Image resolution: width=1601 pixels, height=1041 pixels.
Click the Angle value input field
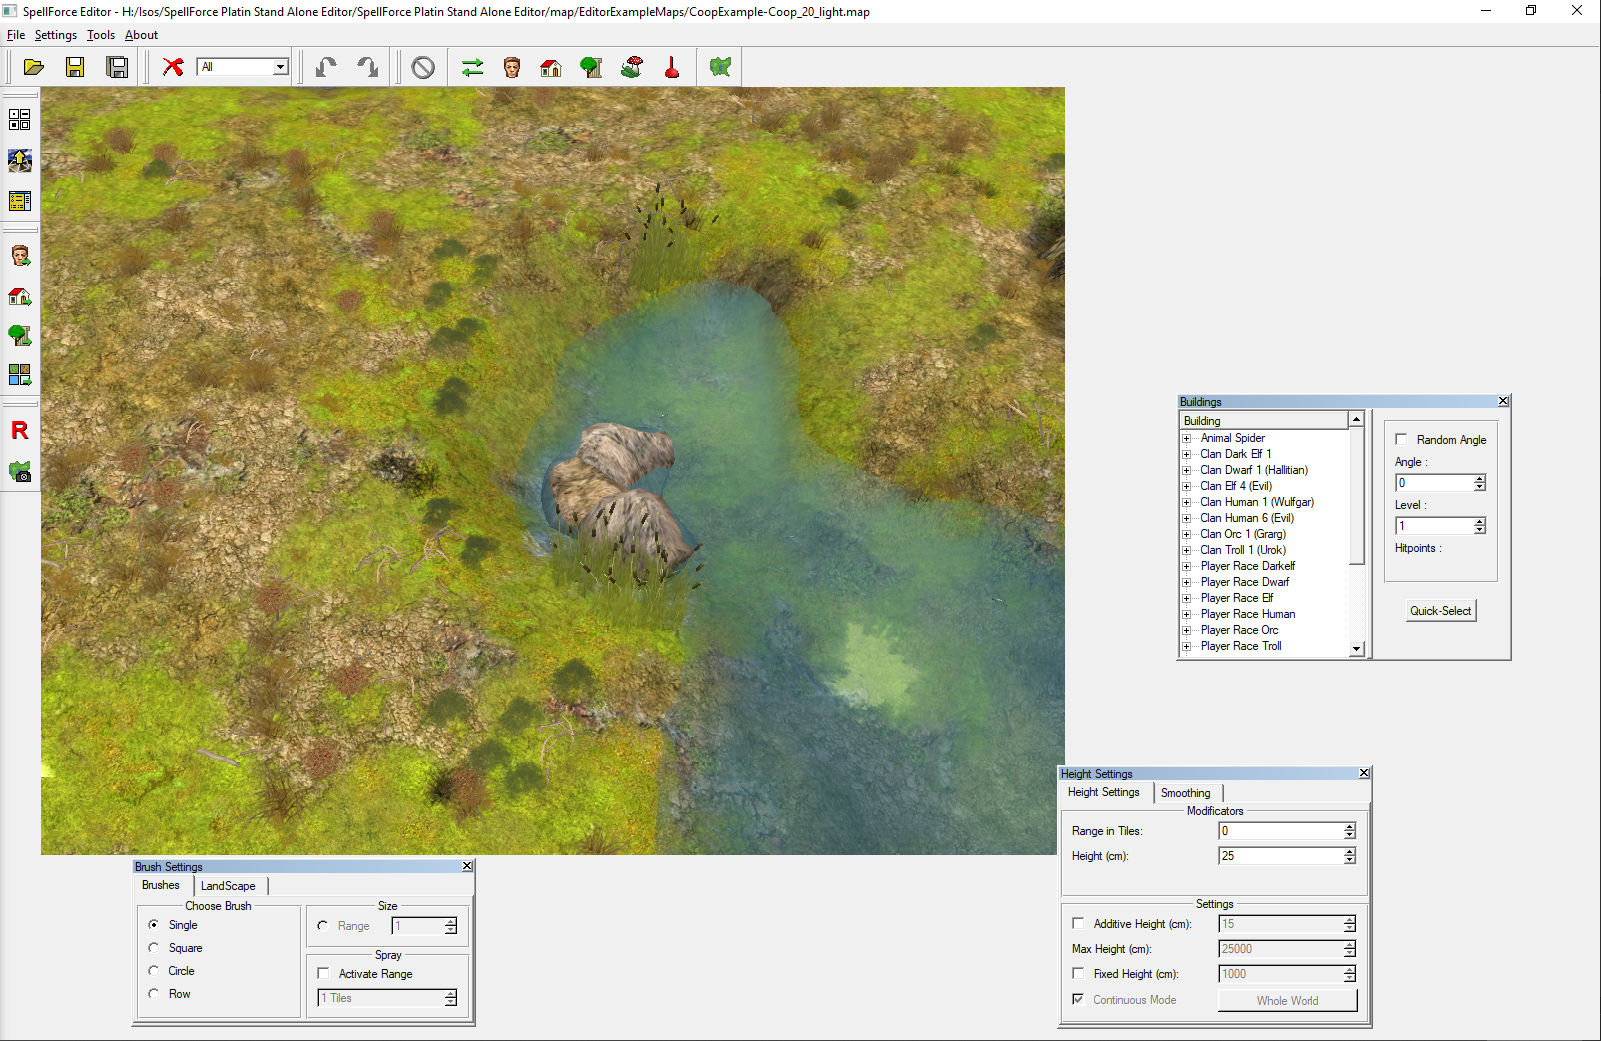(1434, 483)
